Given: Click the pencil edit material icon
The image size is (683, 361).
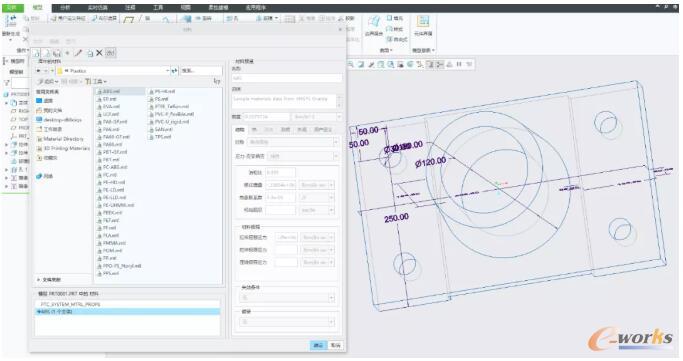Looking at the screenshot, I should (x=78, y=53).
